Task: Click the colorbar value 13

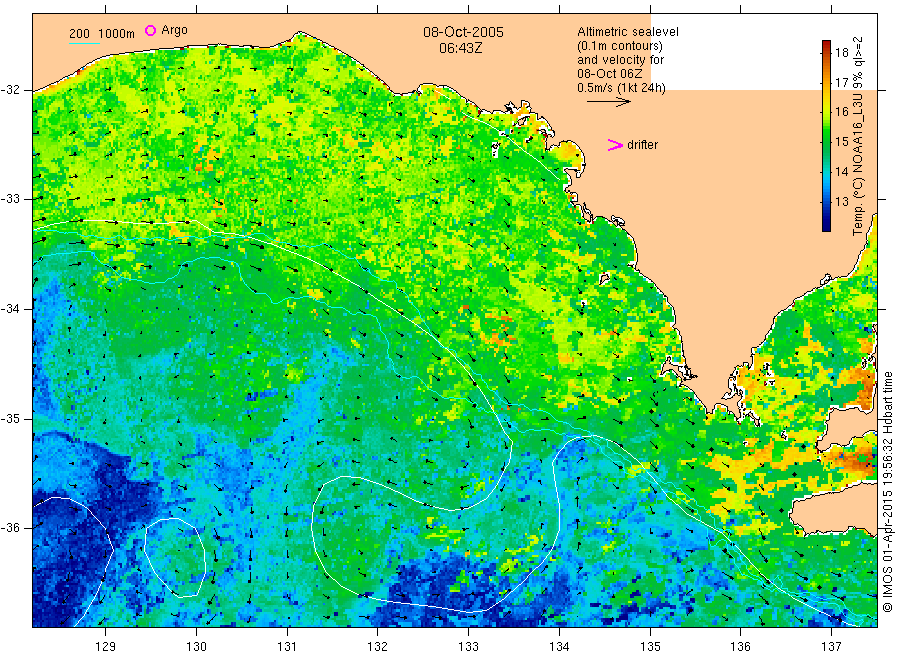Action: click(841, 201)
